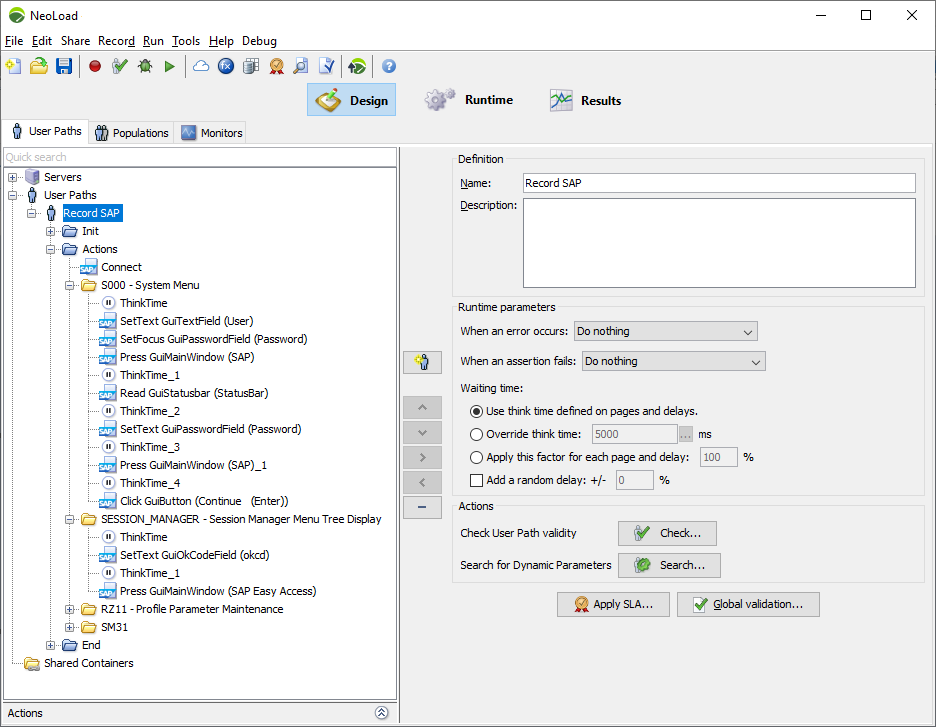
Task: Open the Tools menu
Action: pyautogui.click(x=186, y=41)
